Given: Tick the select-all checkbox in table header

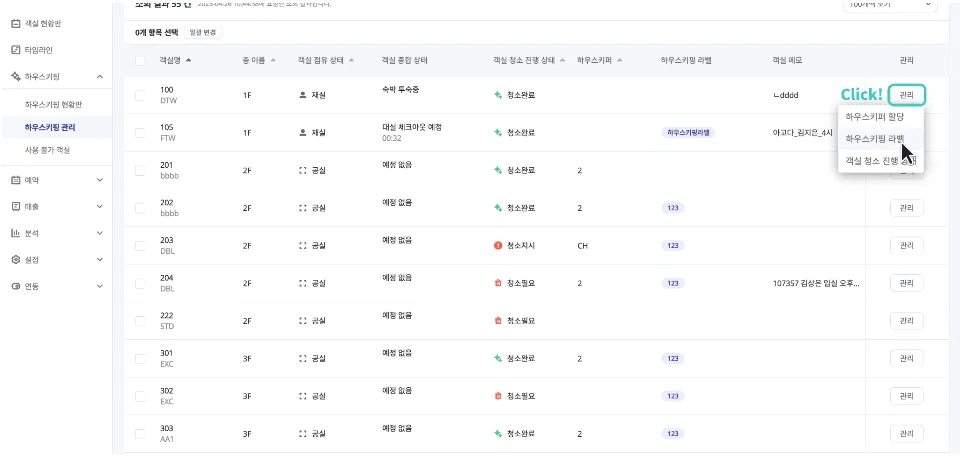Looking at the screenshot, I should (140, 61).
